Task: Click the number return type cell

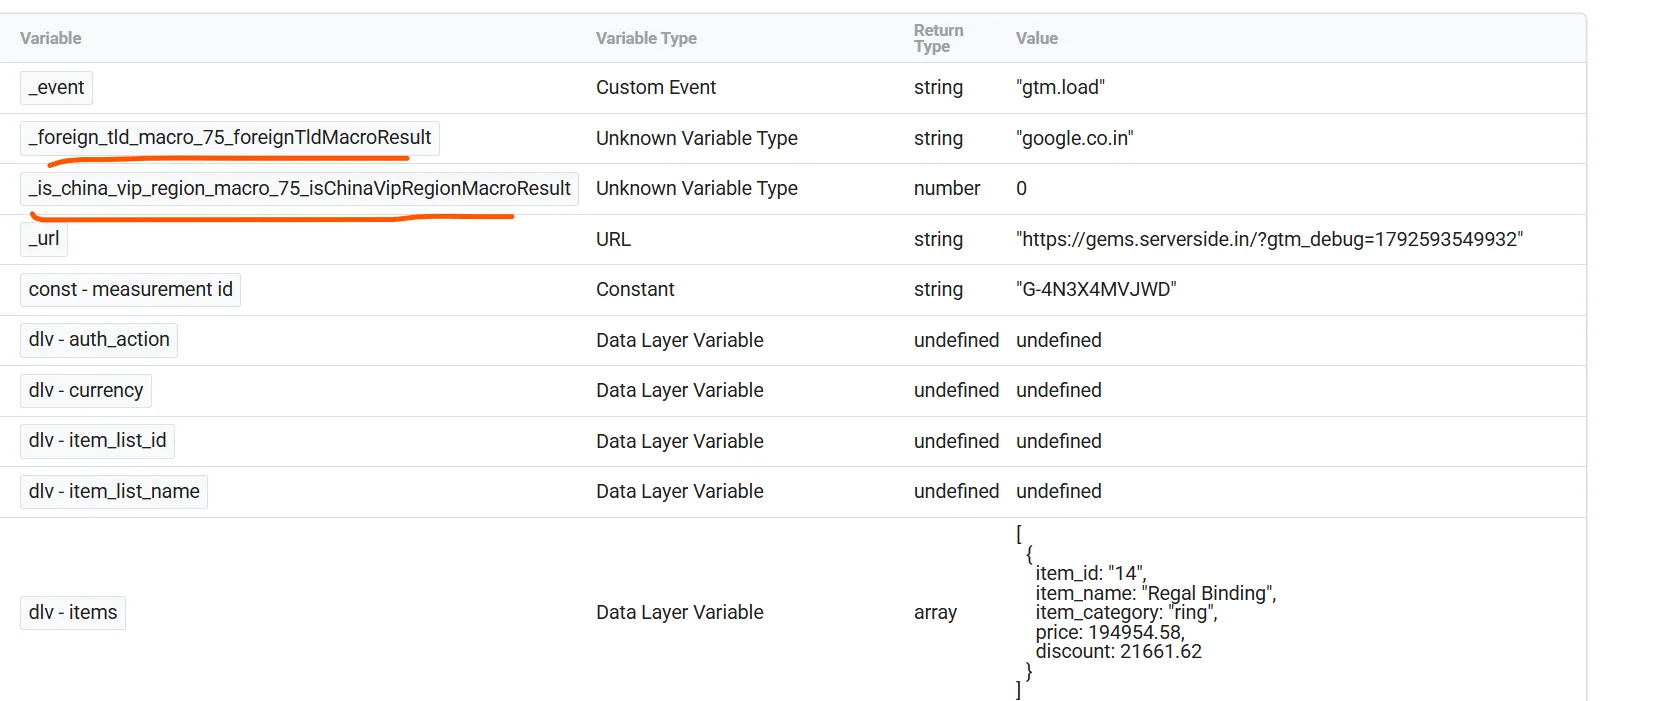Action: 947,189
